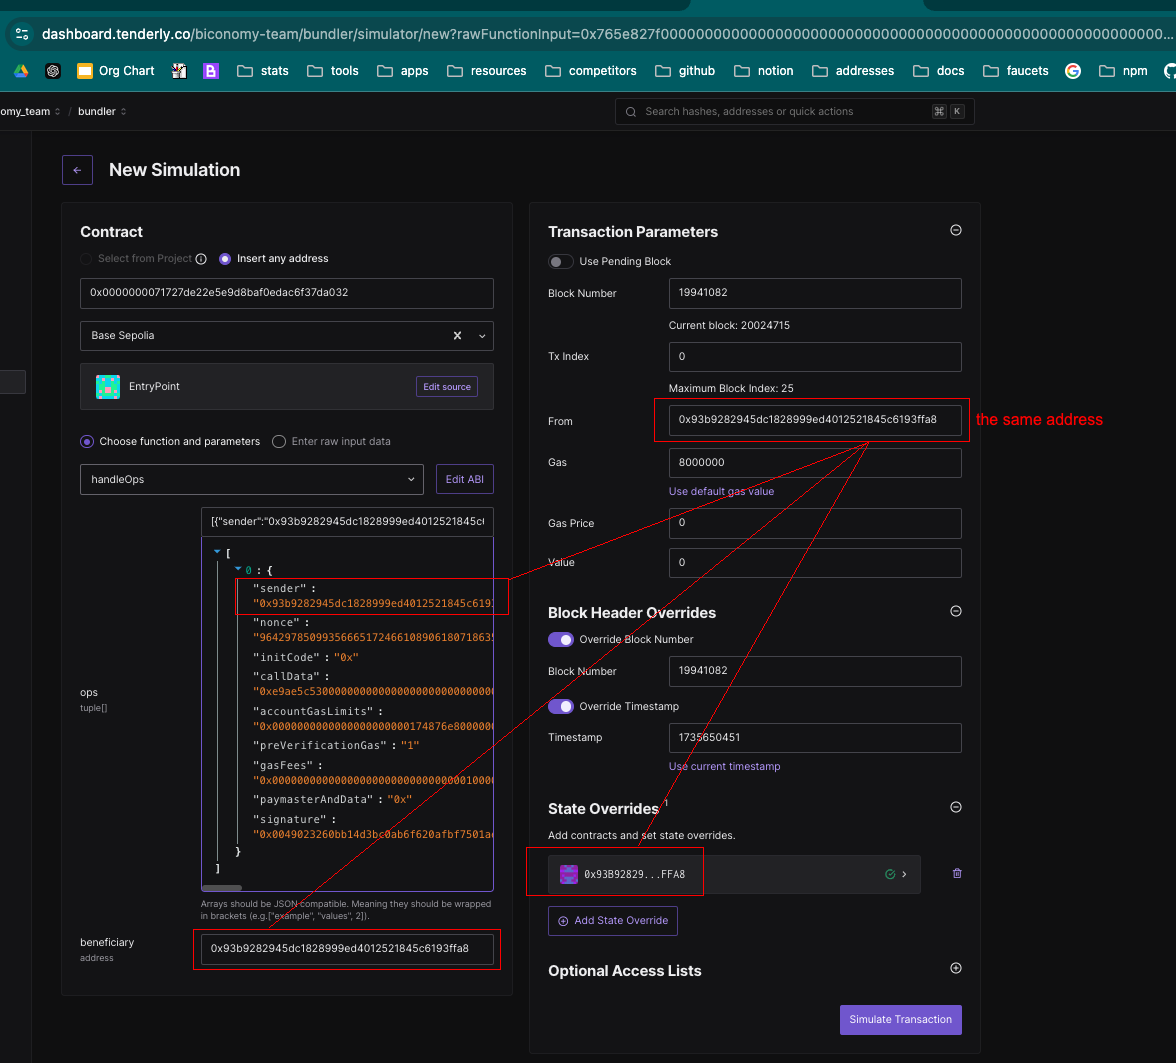
Task: Click the Use default gas value link
Action: click(721, 491)
